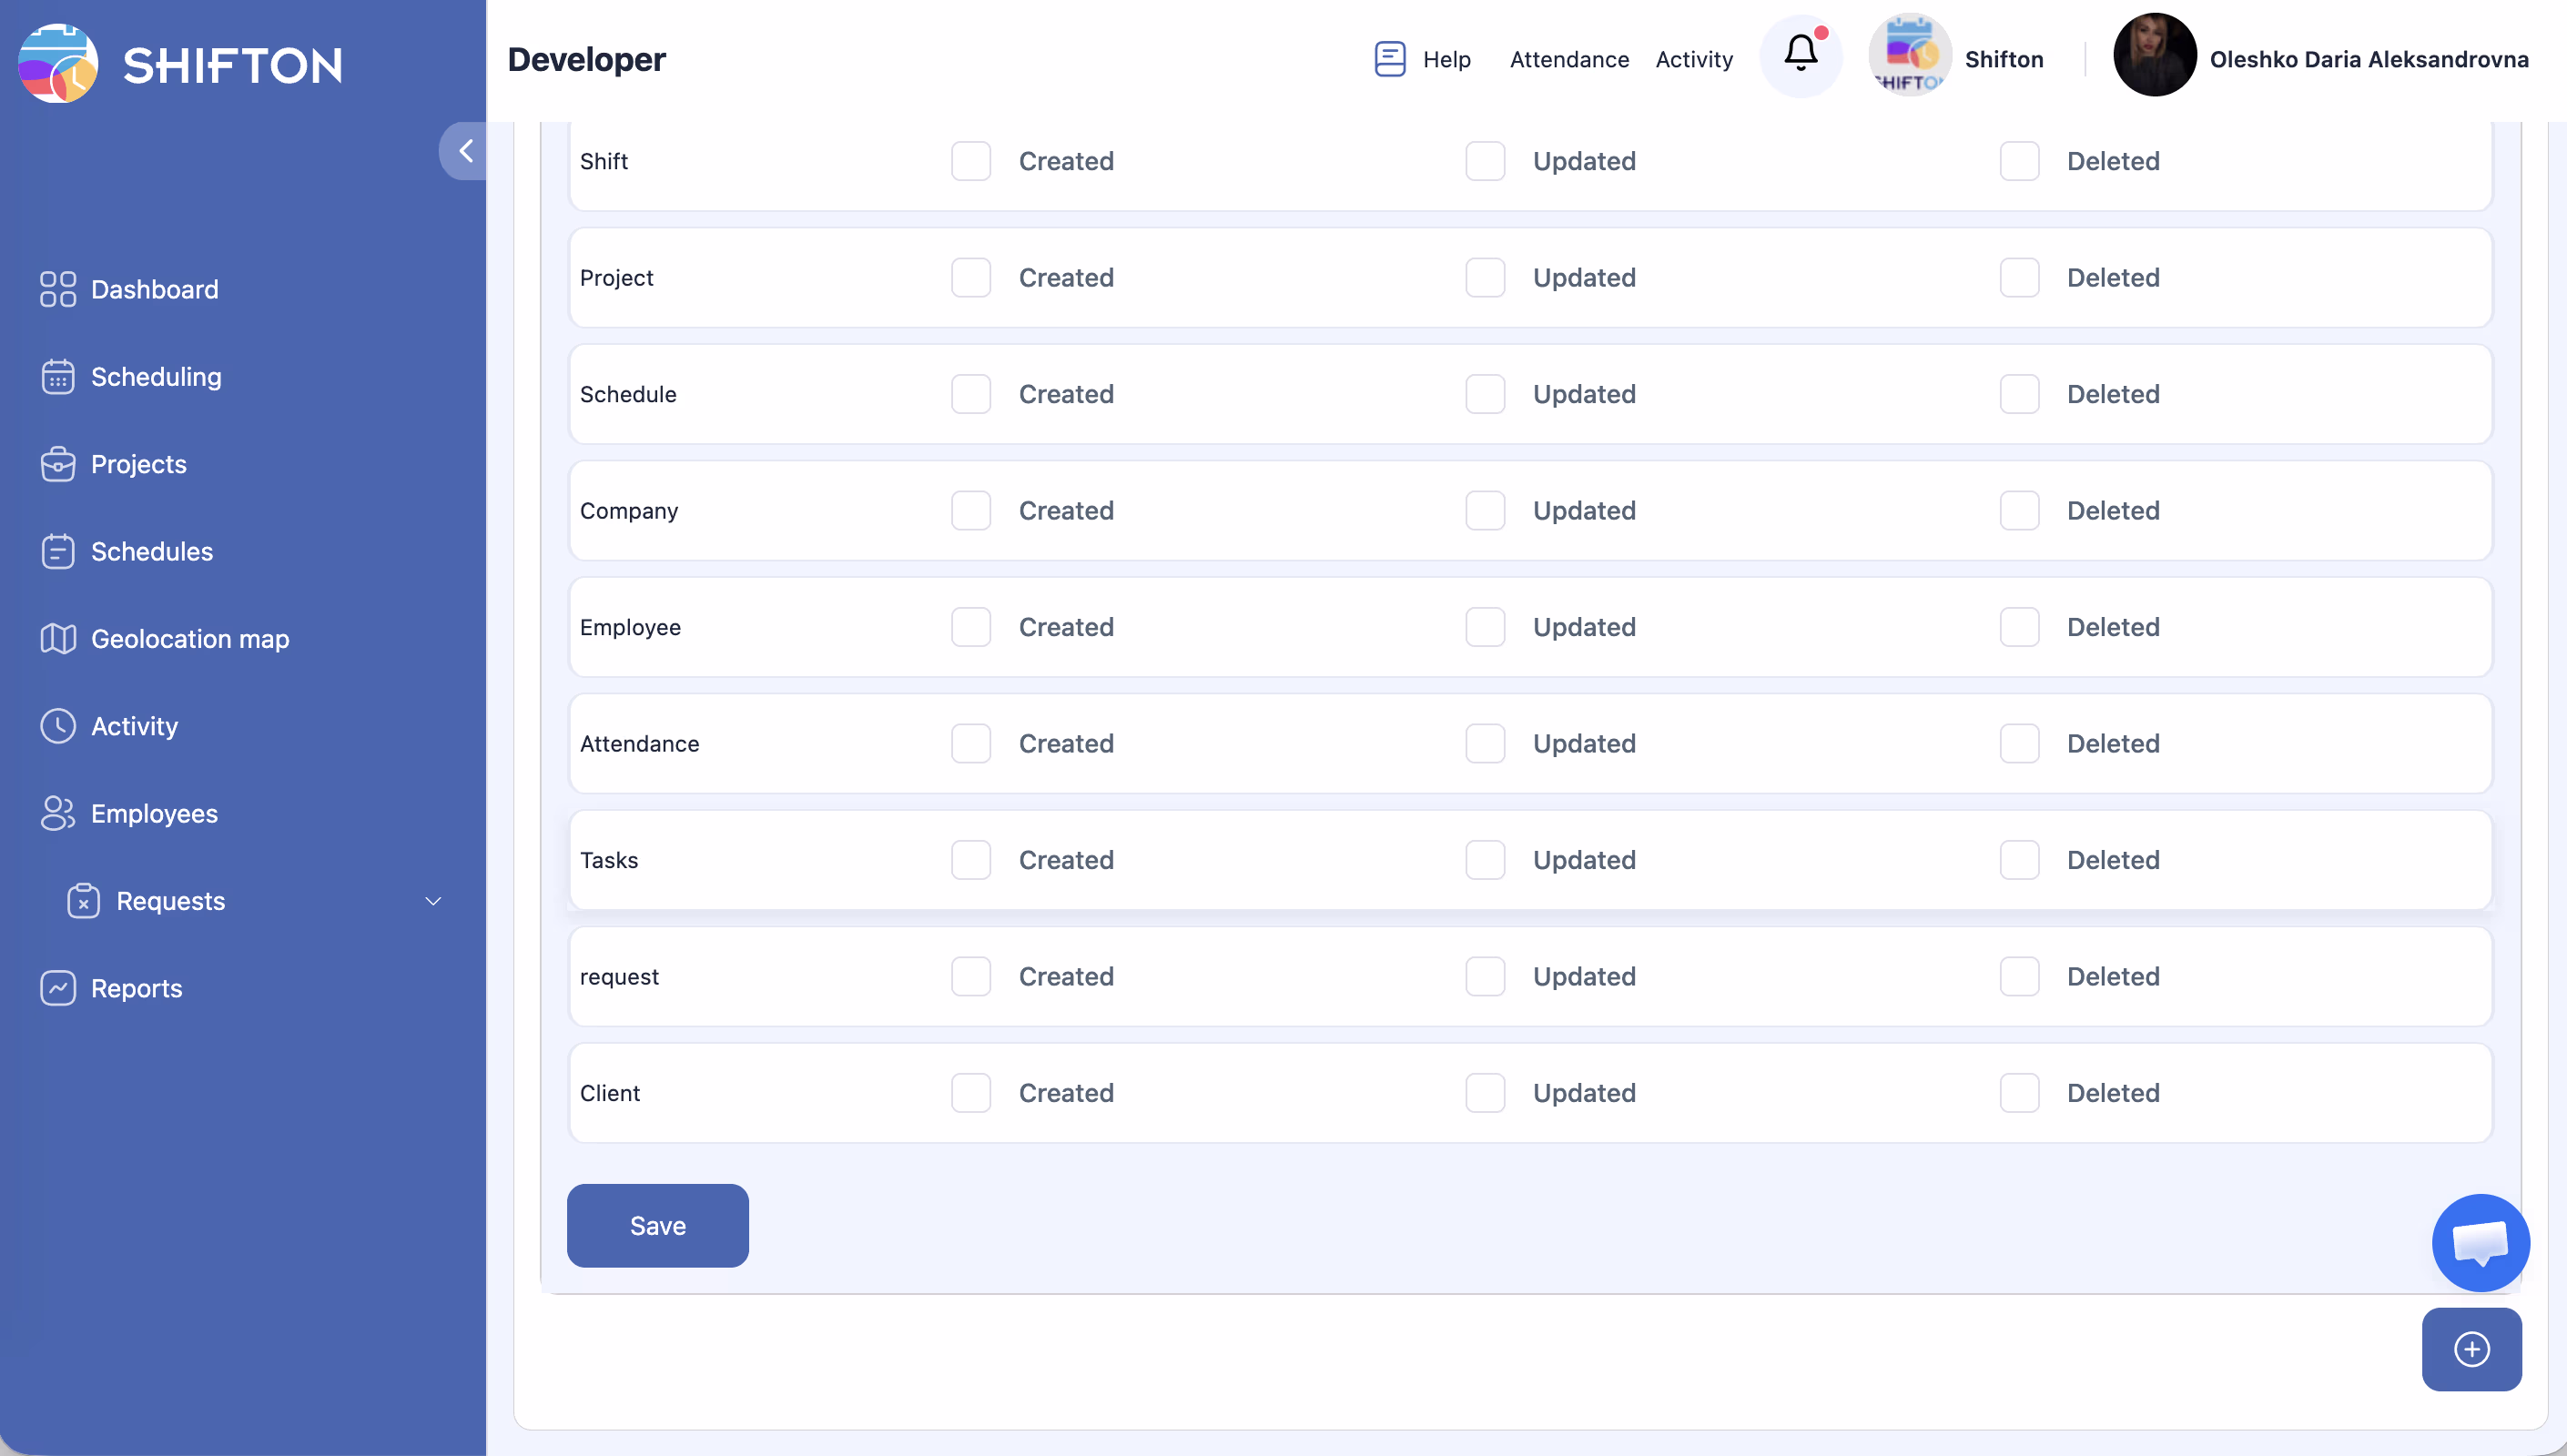
Task: Open the blue chat support bubble
Action: (2480, 1242)
